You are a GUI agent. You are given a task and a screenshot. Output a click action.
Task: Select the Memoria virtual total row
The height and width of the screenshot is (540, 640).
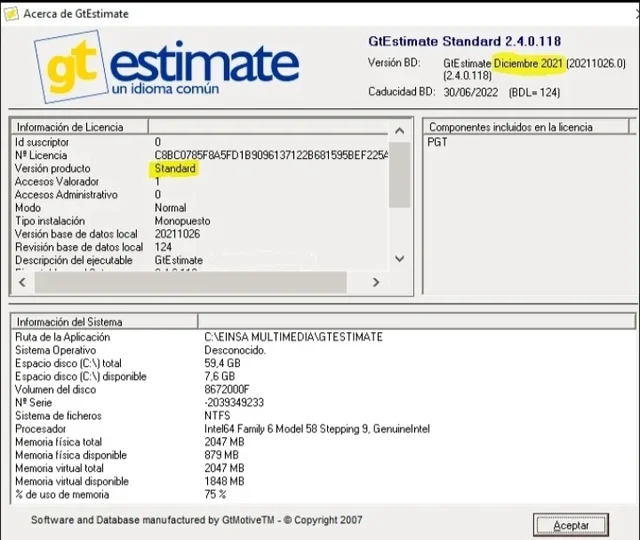click(x=322, y=468)
